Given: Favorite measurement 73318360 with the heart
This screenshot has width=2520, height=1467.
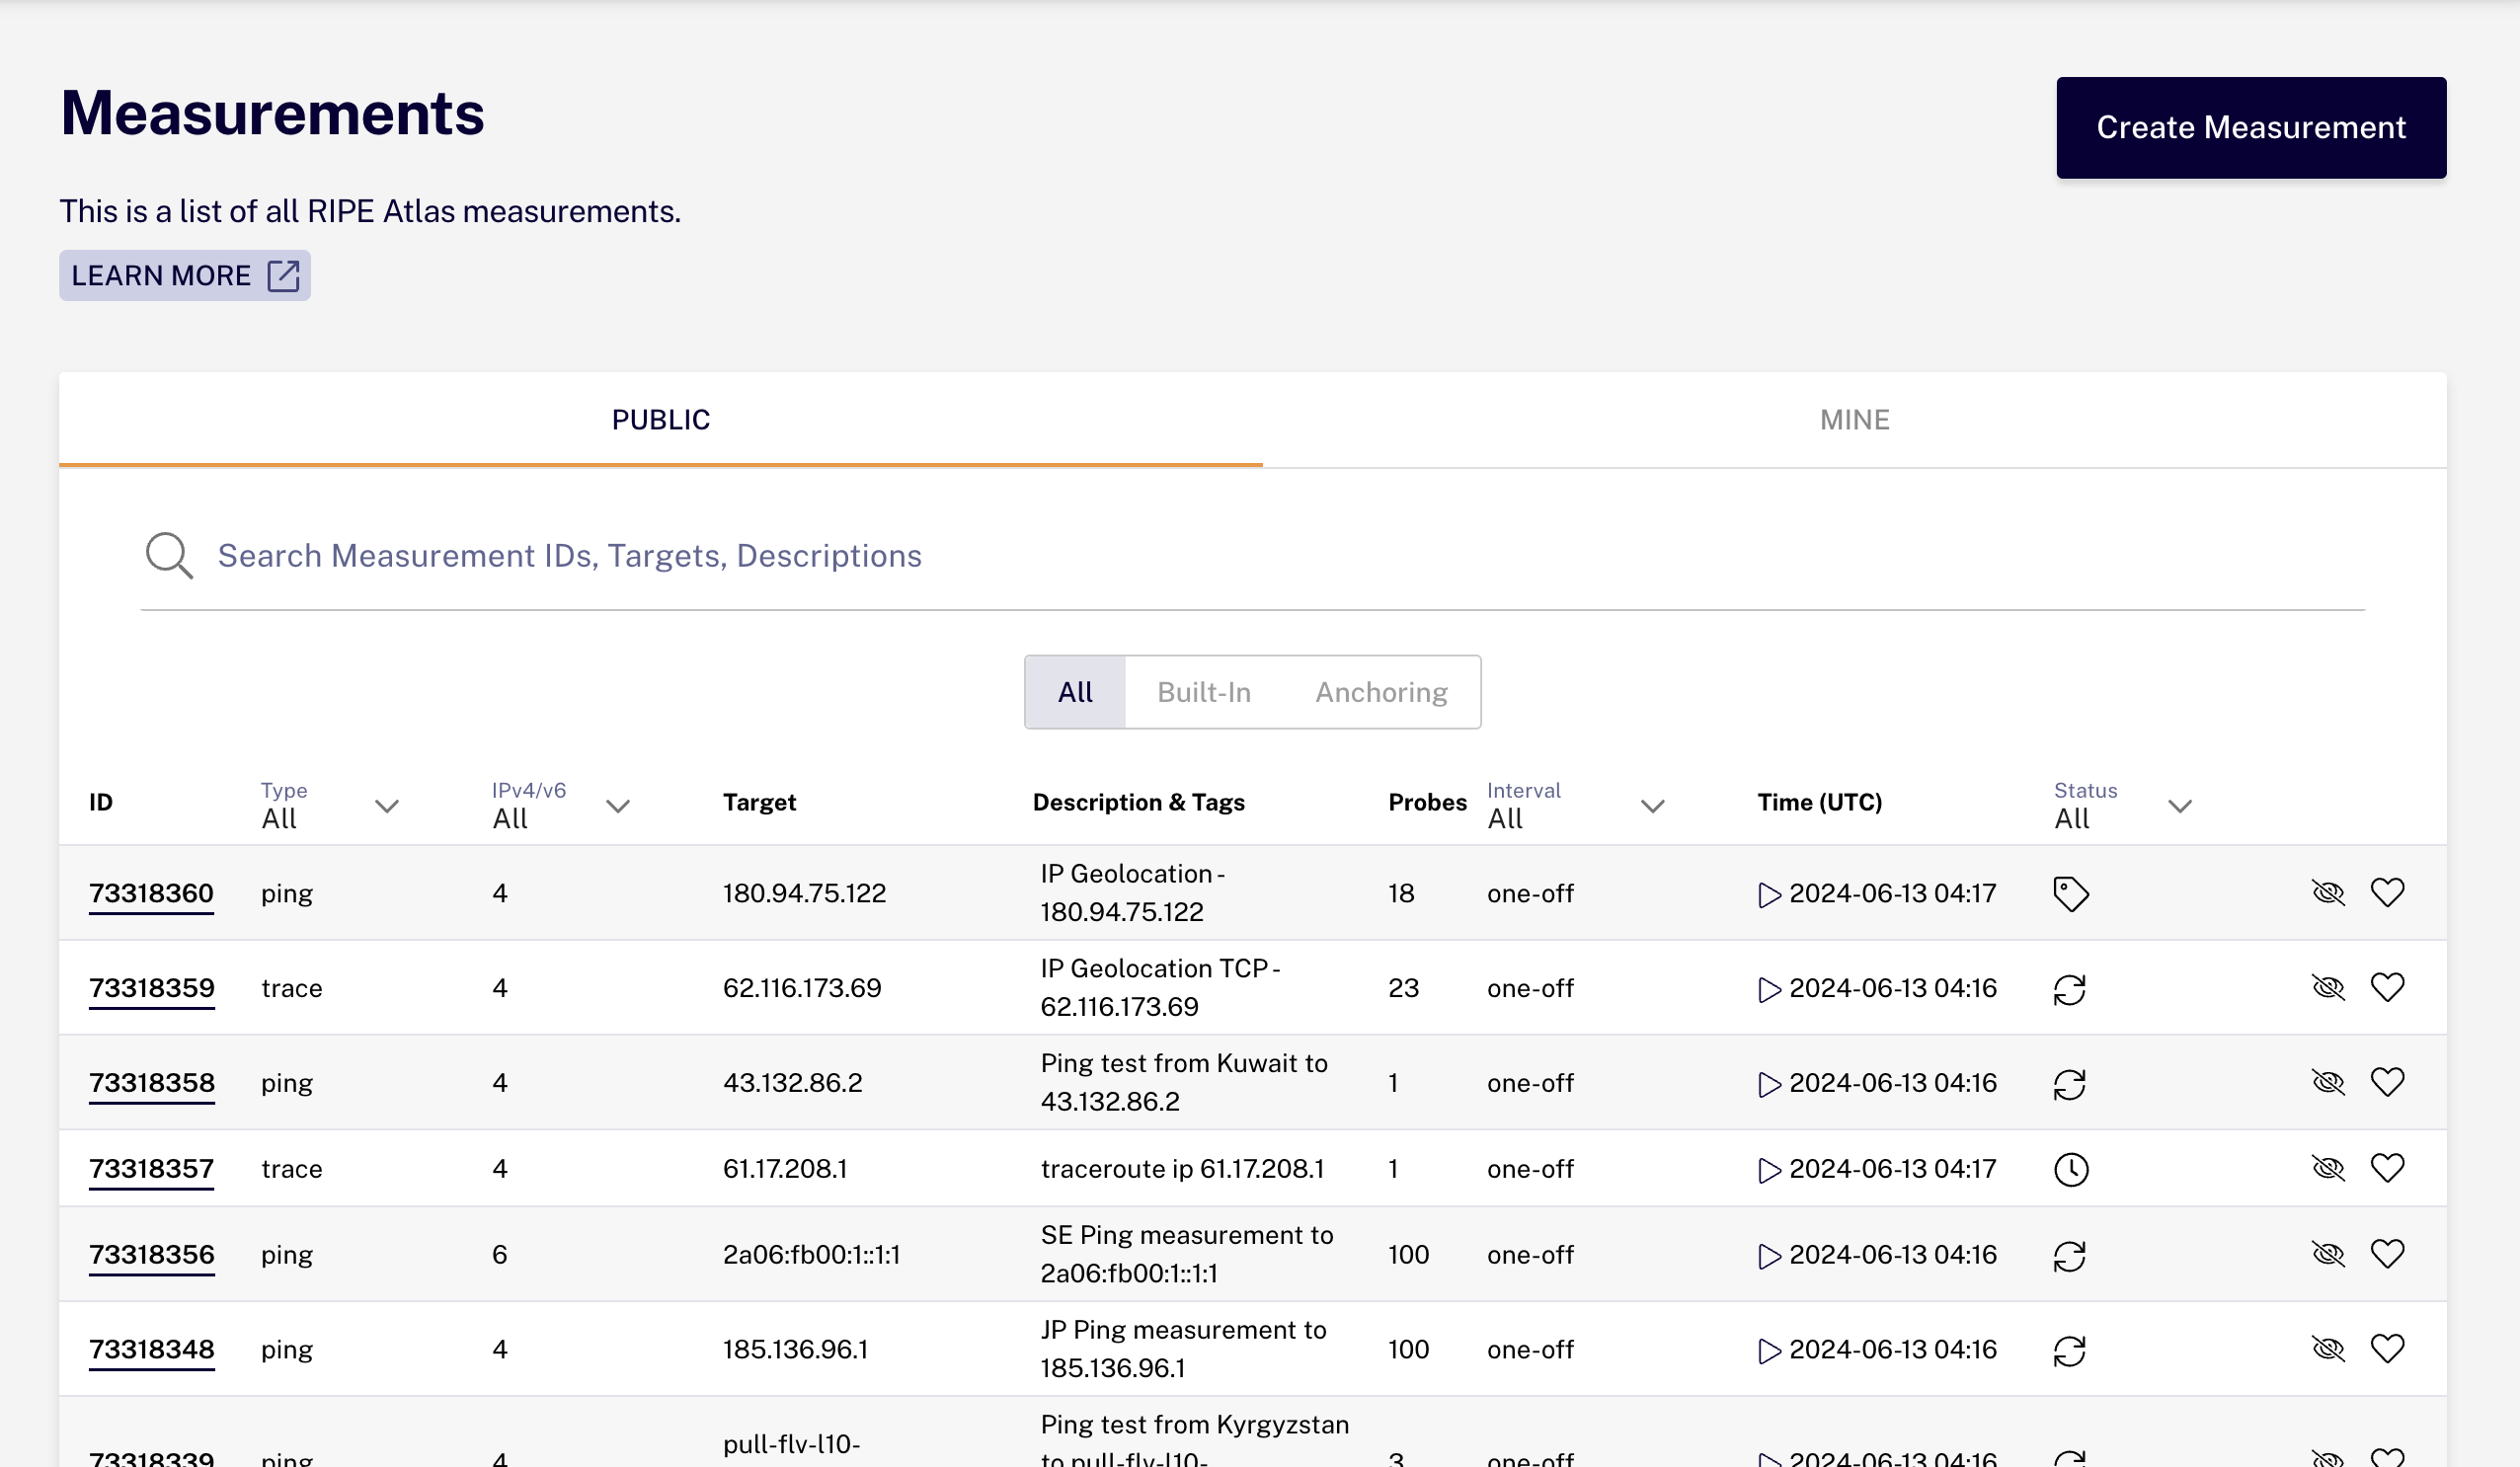Looking at the screenshot, I should tap(2388, 892).
